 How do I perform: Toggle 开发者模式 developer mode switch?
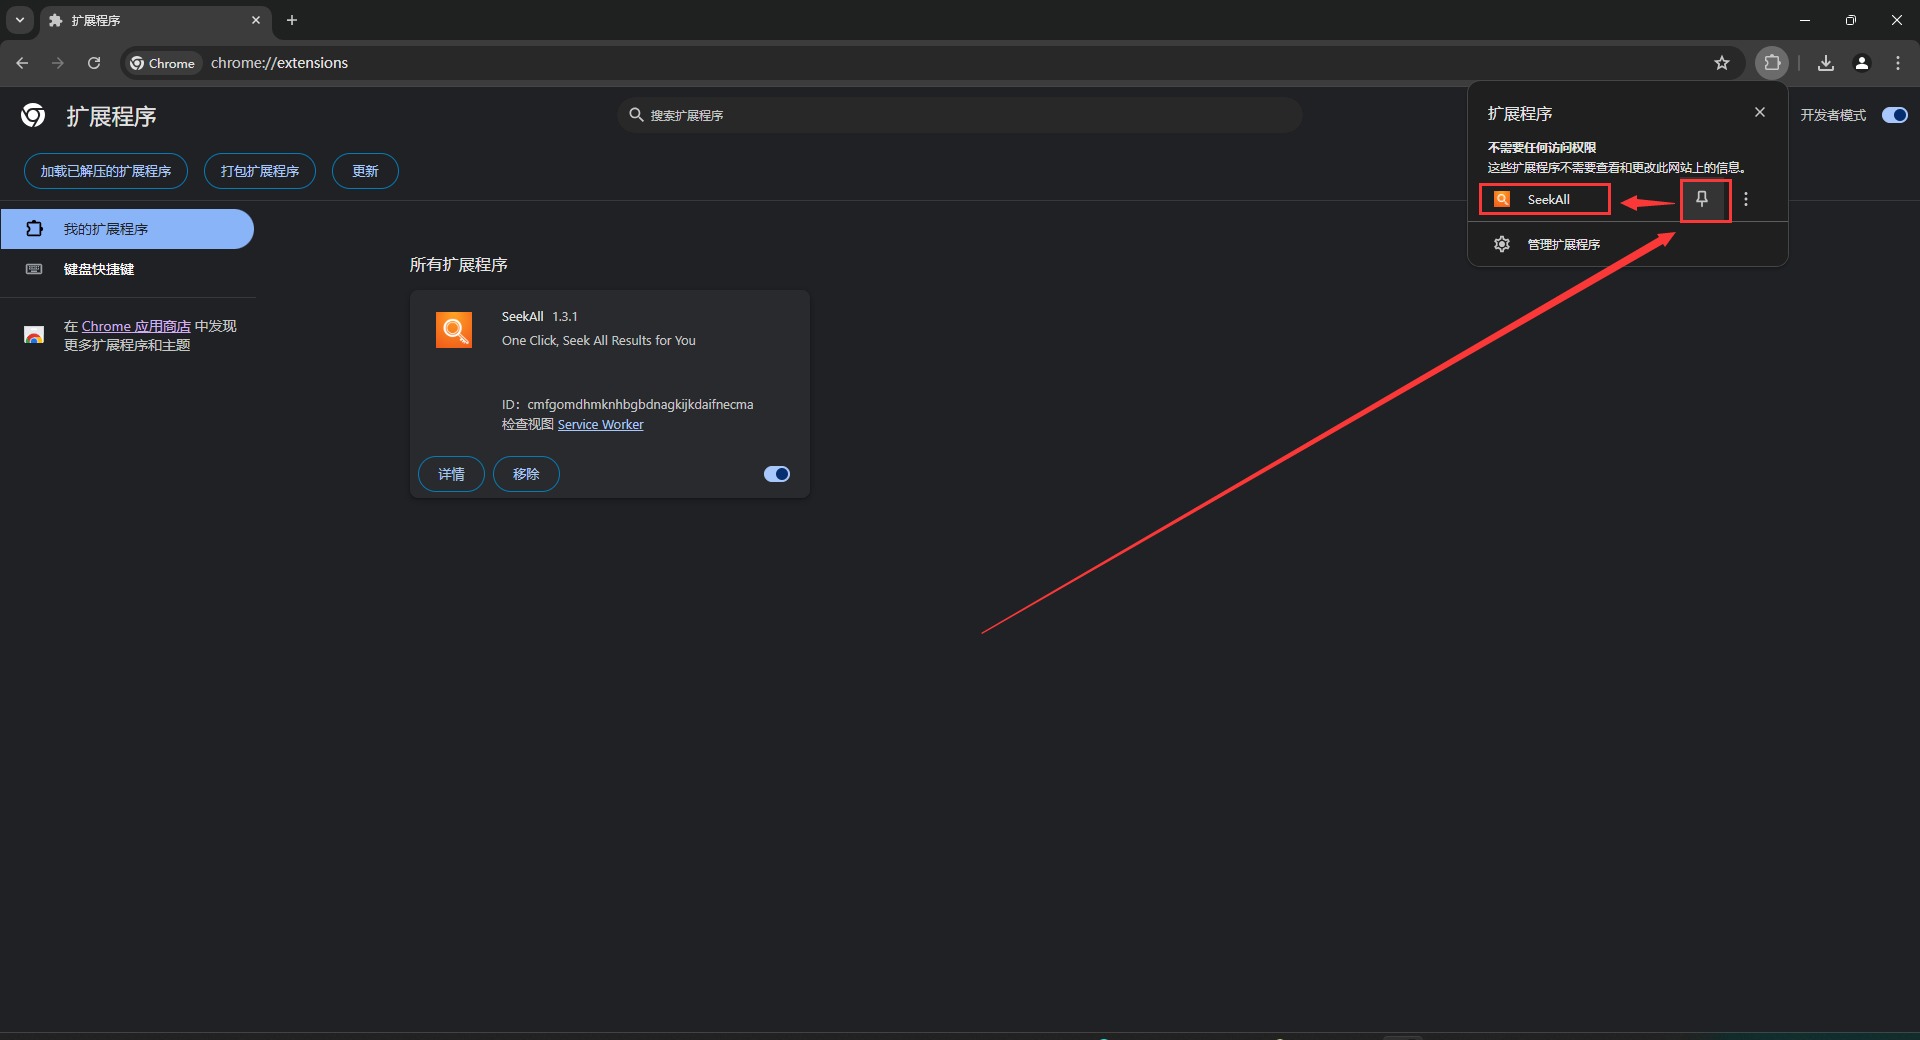coord(1895,115)
